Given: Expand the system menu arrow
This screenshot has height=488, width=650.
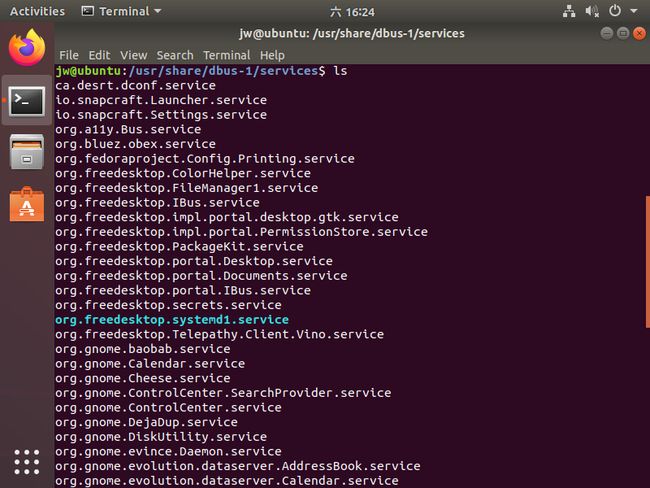Looking at the screenshot, I should (x=634, y=11).
